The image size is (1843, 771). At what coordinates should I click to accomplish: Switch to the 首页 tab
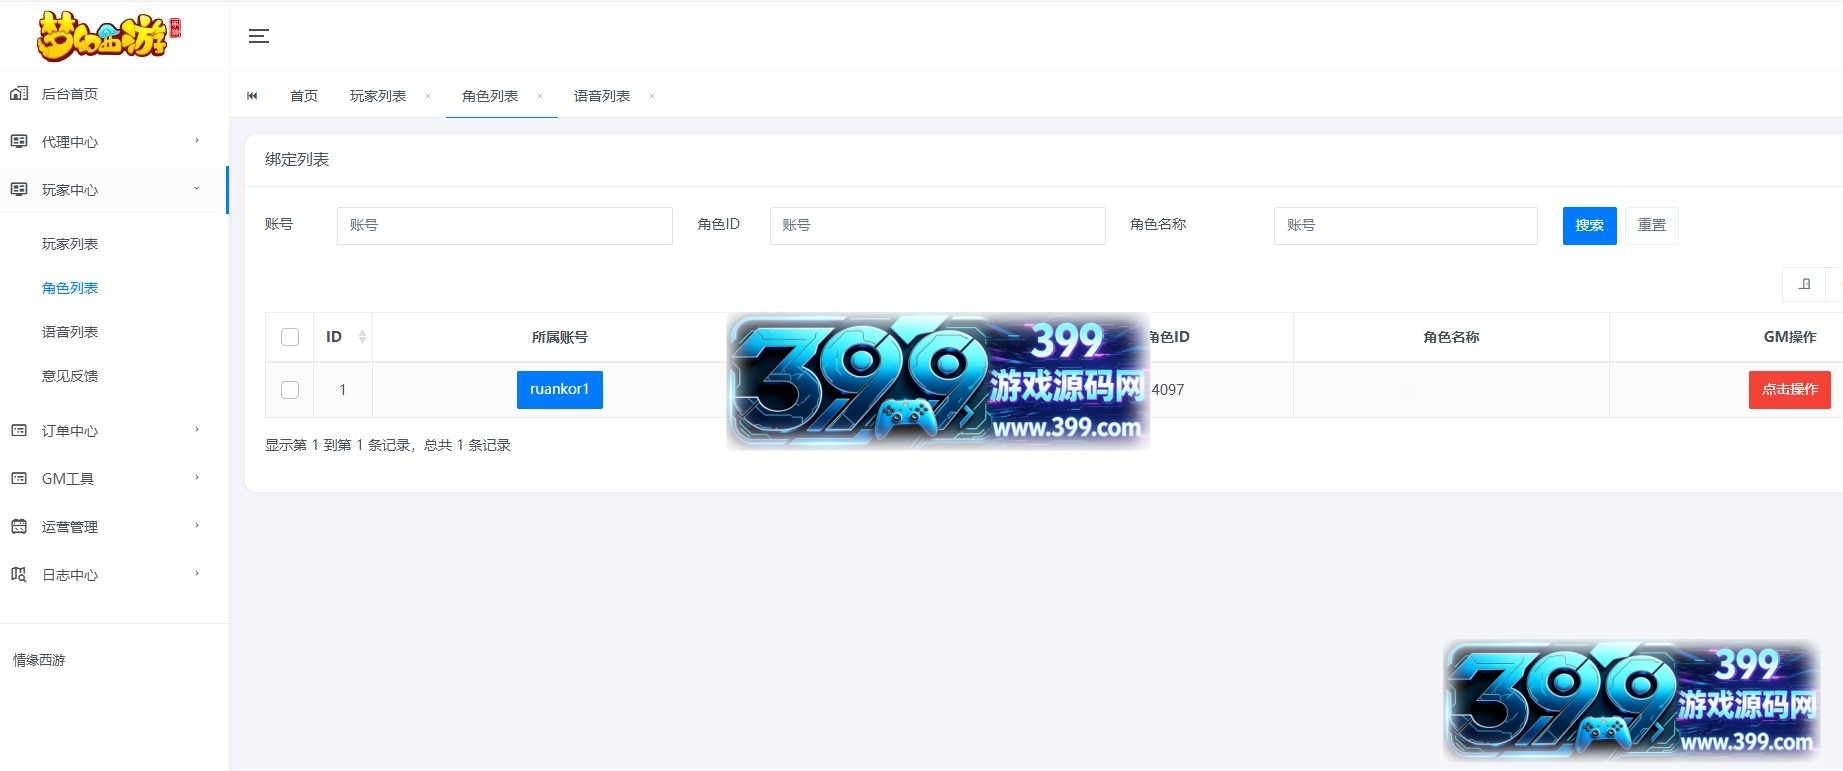pyautogui.click(x=304, y=96)
